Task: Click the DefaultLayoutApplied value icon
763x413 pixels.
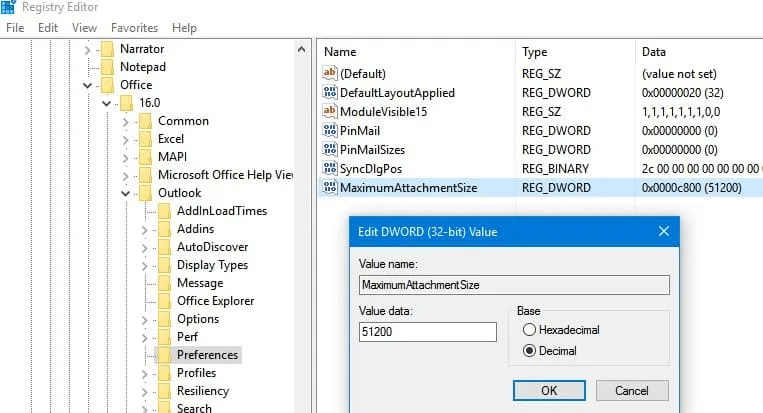Action: pyautogui.click(x=330, y=92)
